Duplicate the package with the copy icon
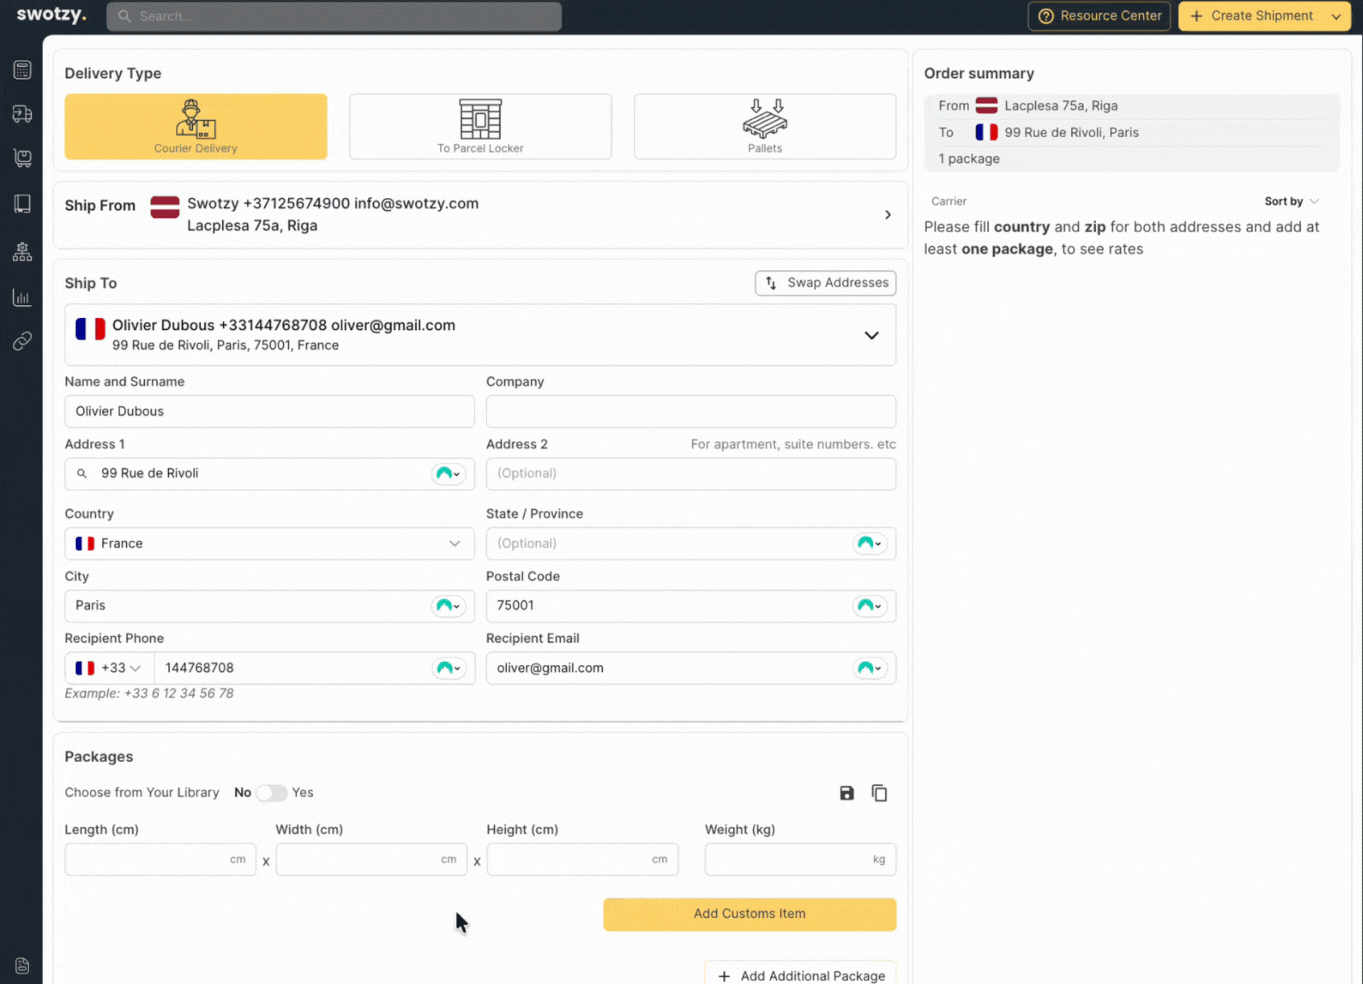Viewport: 1363px width, 984px height. pos(879,792)
